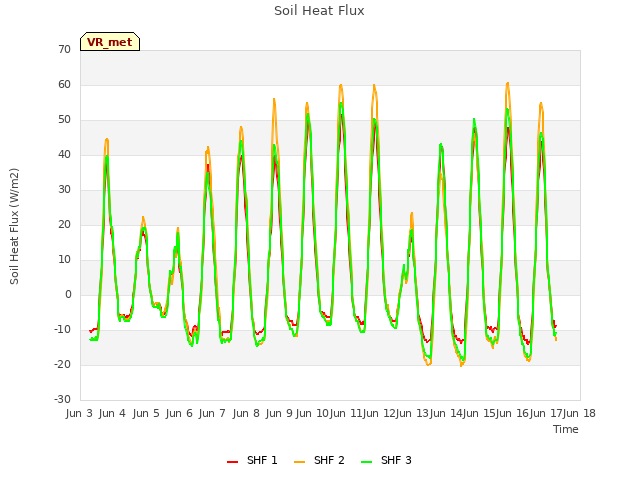The image size is (640, 480).
Task: Toggle SHF 1 series in legend
Action: click(x=252, y=460)
